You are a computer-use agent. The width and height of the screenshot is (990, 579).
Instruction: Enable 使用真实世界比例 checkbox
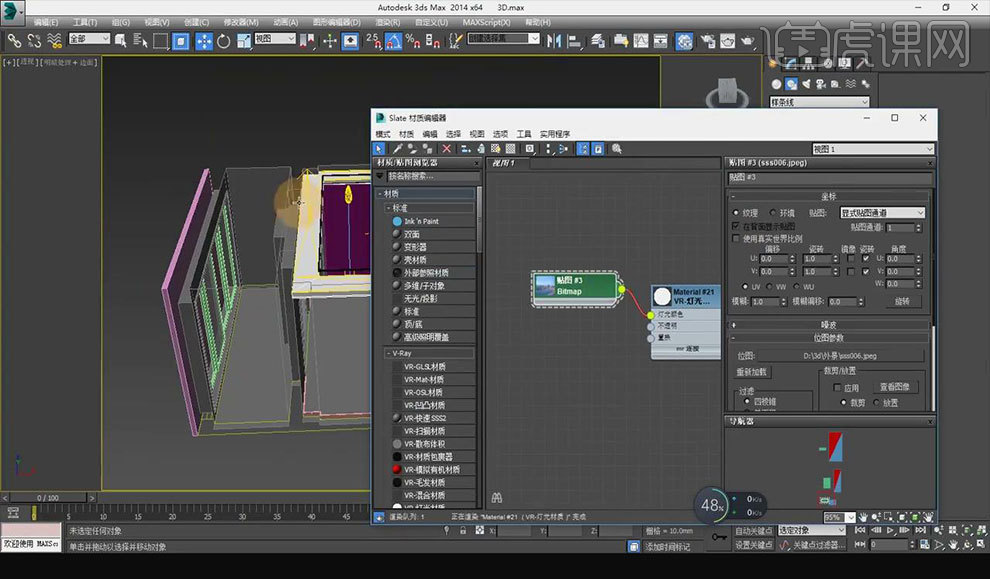pos(736,239)
